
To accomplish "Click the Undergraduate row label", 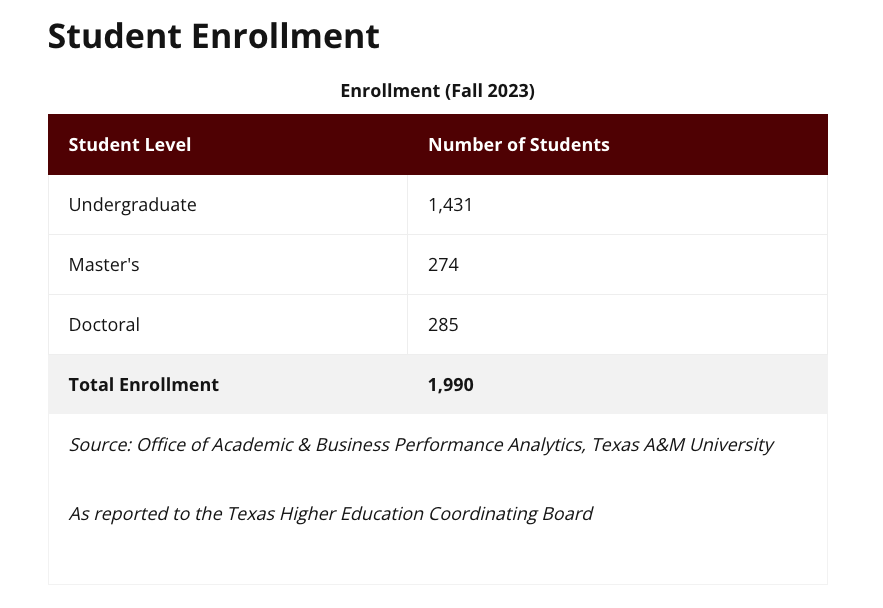I will point(132,205).
